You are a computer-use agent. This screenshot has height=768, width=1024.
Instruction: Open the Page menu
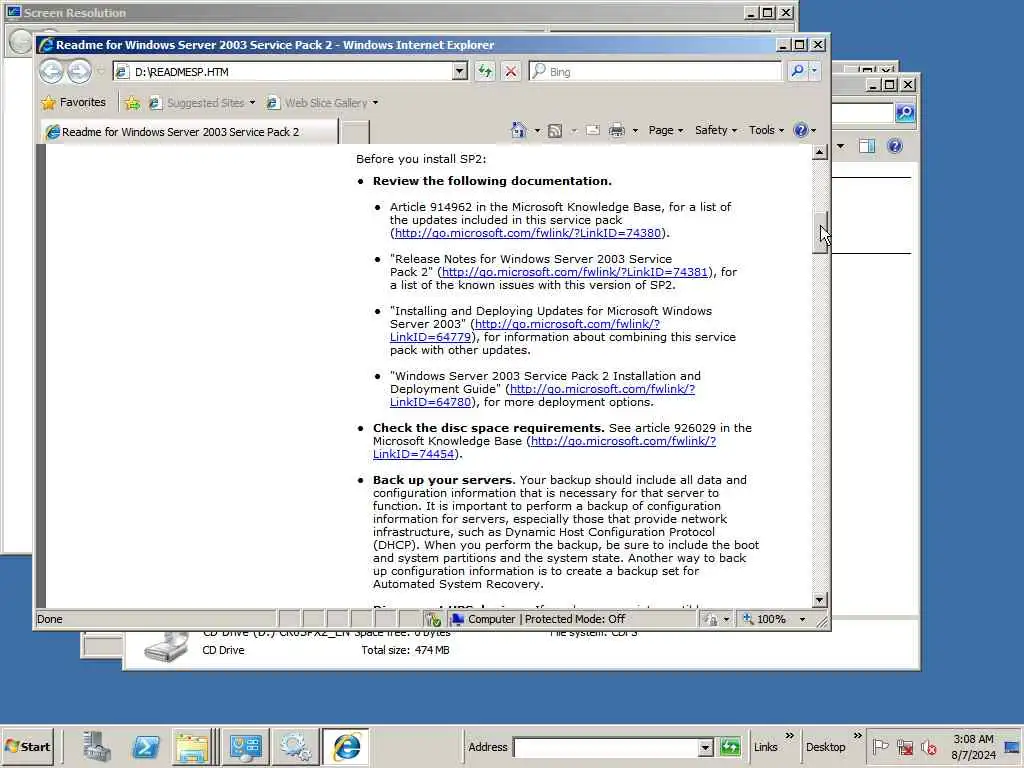pyautogui.click(x=665, y=130)
